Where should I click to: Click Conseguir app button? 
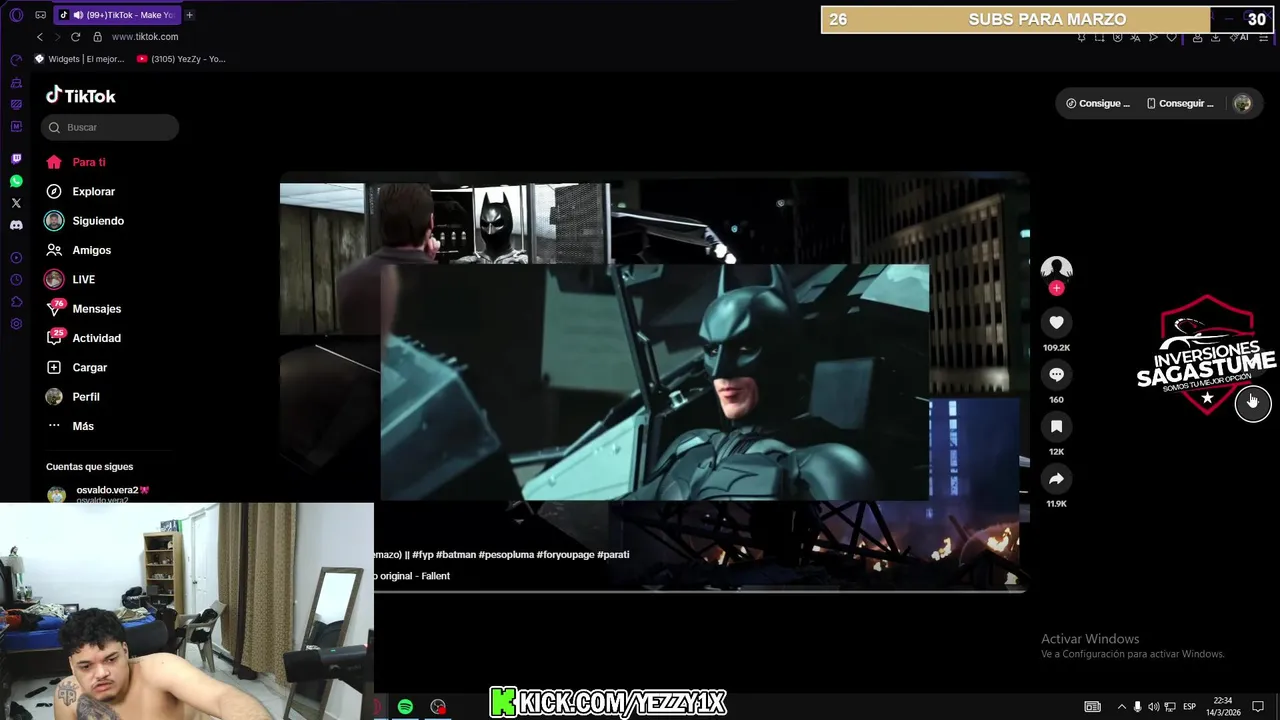1180,103
